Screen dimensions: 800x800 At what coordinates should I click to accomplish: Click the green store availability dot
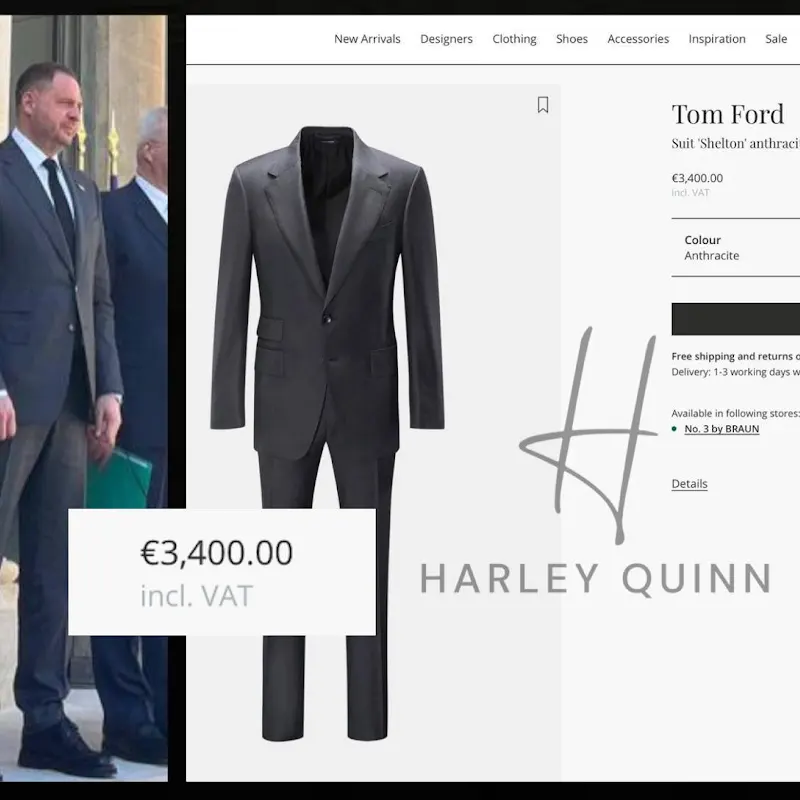pos(674,429)
